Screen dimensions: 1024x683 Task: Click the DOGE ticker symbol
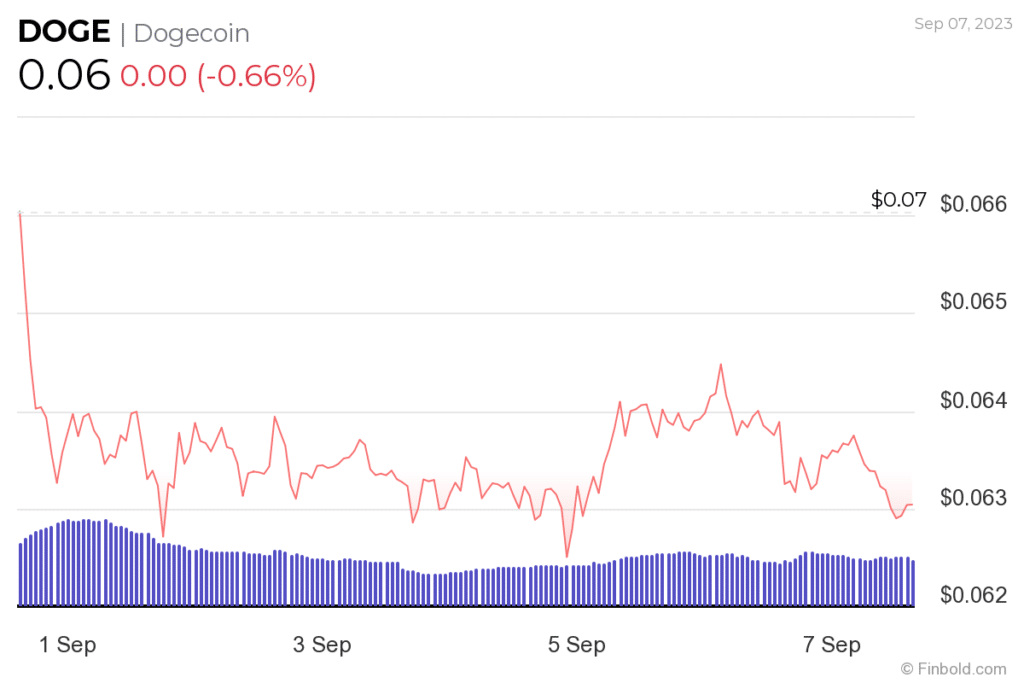pyautogui.click(x=64, y=32)
